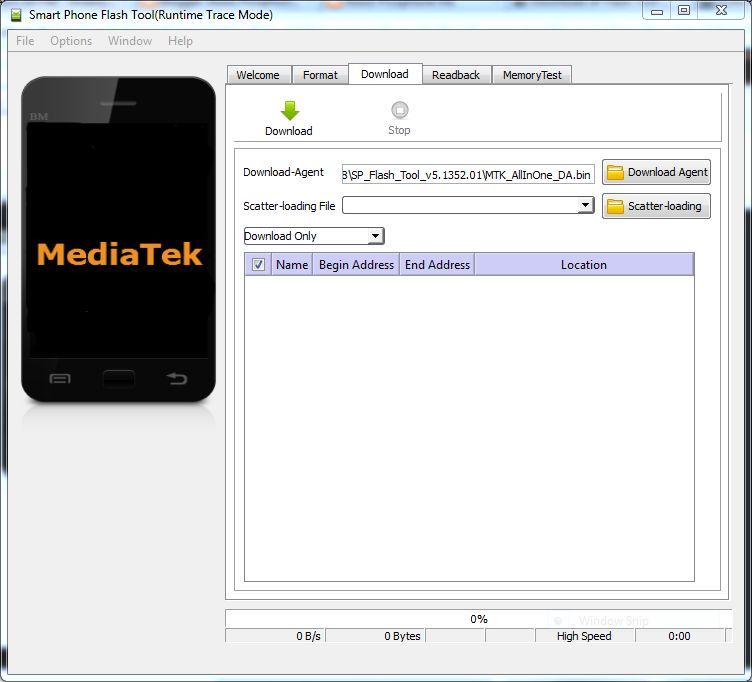Click the Smart Phone Flash Tool title bar icon
The height and width of the screenshot is (682, 752).
pos(16,15)
